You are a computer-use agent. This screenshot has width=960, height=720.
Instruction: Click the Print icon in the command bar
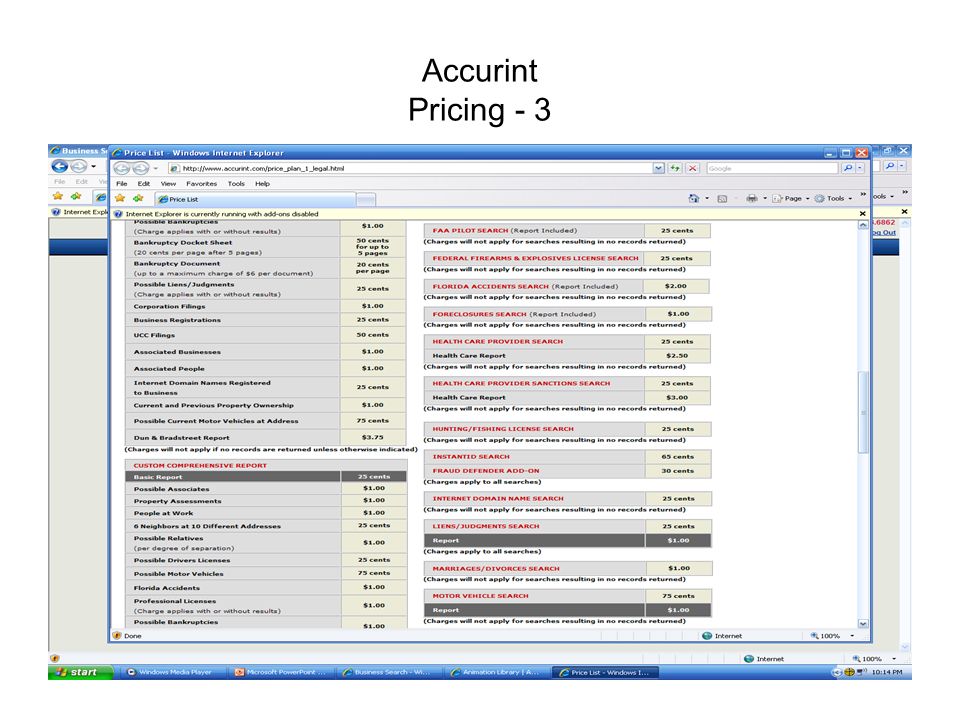pos(751,198)
